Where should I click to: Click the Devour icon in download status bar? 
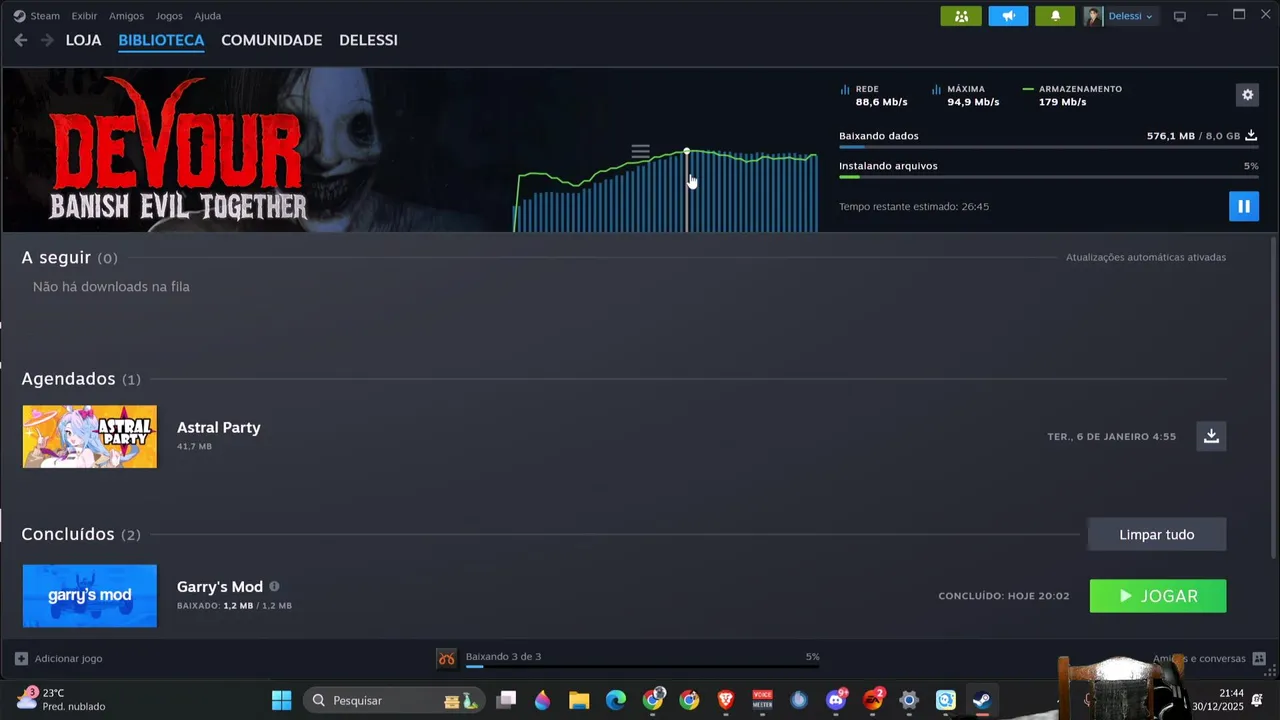(447, 658)
